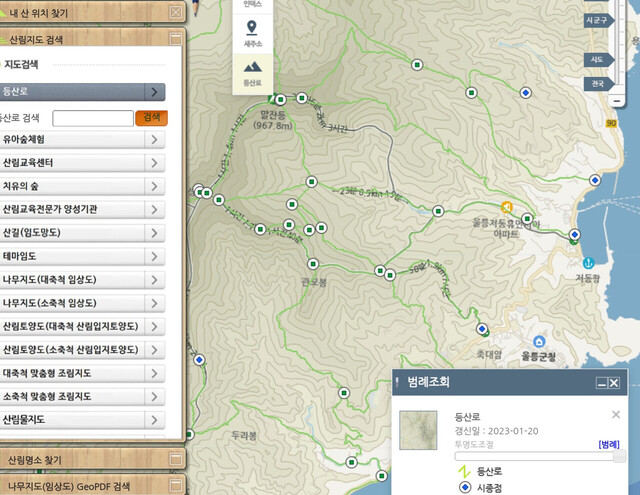Viewport: 640px width, 495px height.
Task: Close the 범례조회 window
Action: (x=614, y=383)
